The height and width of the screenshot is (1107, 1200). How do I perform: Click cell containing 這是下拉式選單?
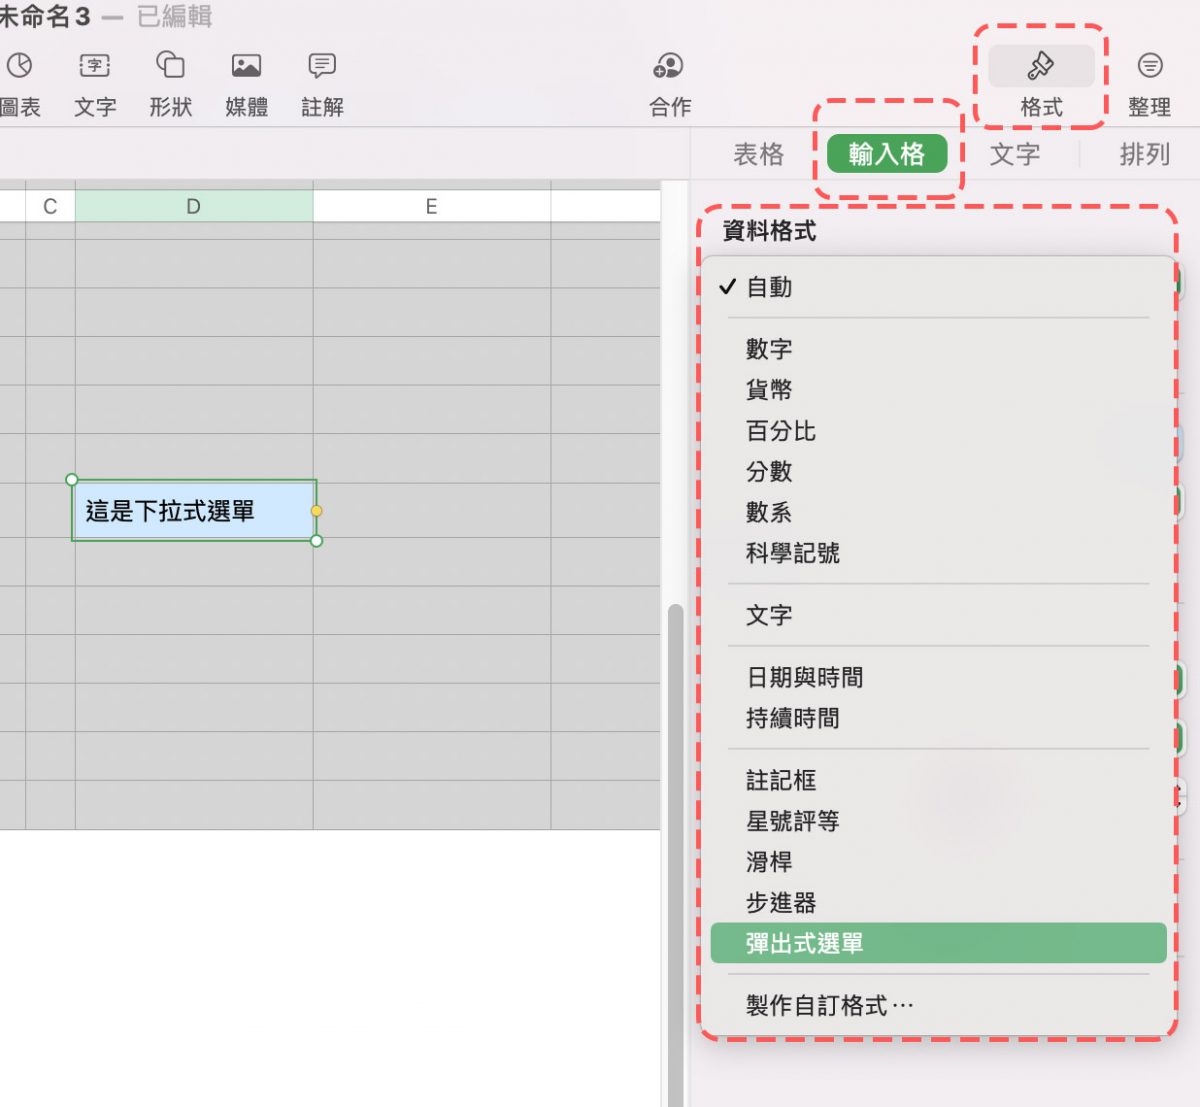click(x=194, y=511)
